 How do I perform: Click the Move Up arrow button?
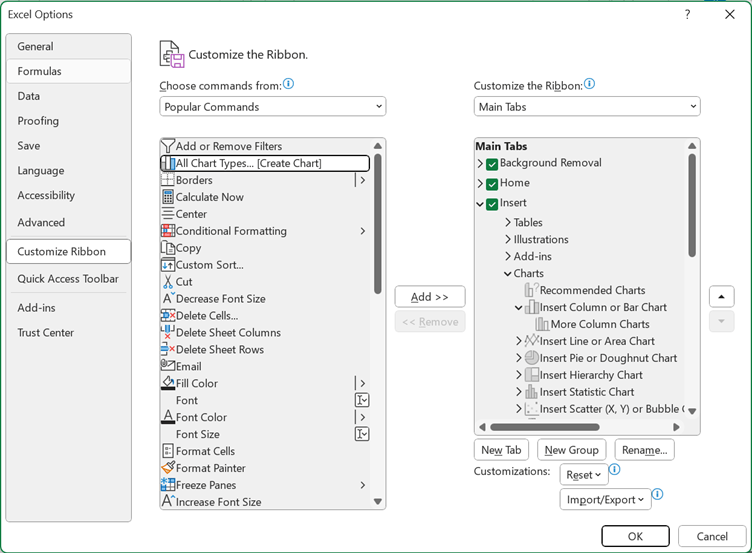coord(721,297)
